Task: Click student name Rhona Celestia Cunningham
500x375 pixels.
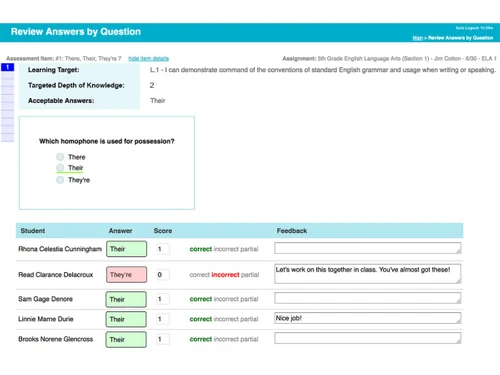Action: coord(60,249)
